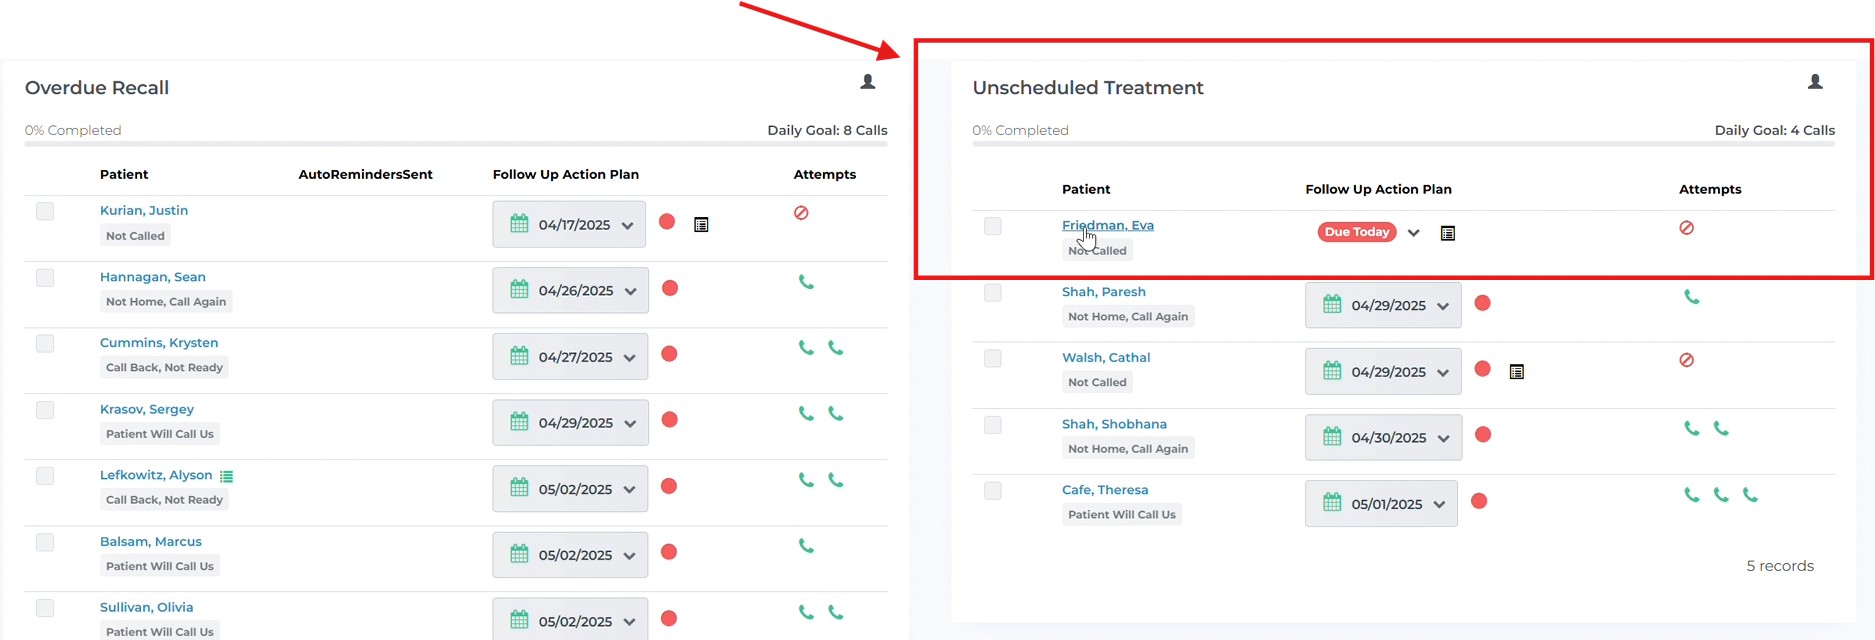The height and width of the screenshot is (640, 1875).
Task: Expand 04/26/2025 date dropdown for Hannagan
Action: click(x=630, y=292)
